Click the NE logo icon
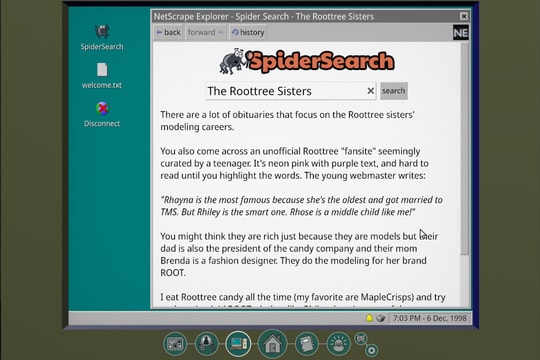This screenshot has height=360, width=540. [460, 33]
